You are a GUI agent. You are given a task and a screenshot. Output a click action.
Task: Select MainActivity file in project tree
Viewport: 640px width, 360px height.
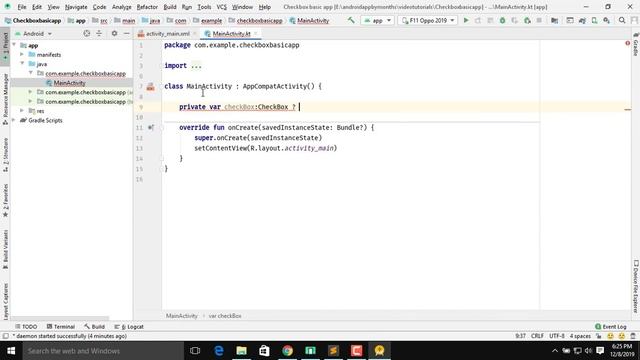pyautogui.click(x=69, y=83)
